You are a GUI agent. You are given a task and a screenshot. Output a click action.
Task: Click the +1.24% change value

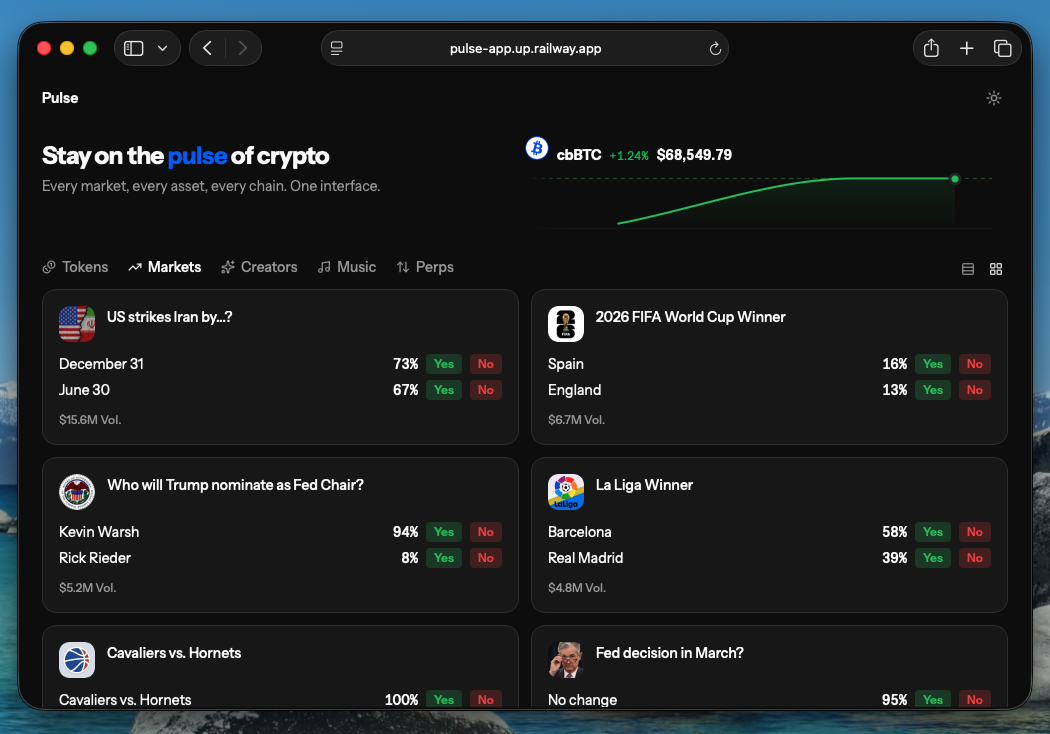point(629,156)
